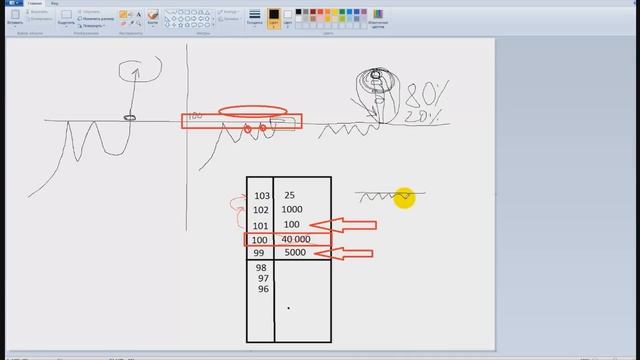Select the Magnifier tool
The image size is (640, 360).
click(139, 24)
